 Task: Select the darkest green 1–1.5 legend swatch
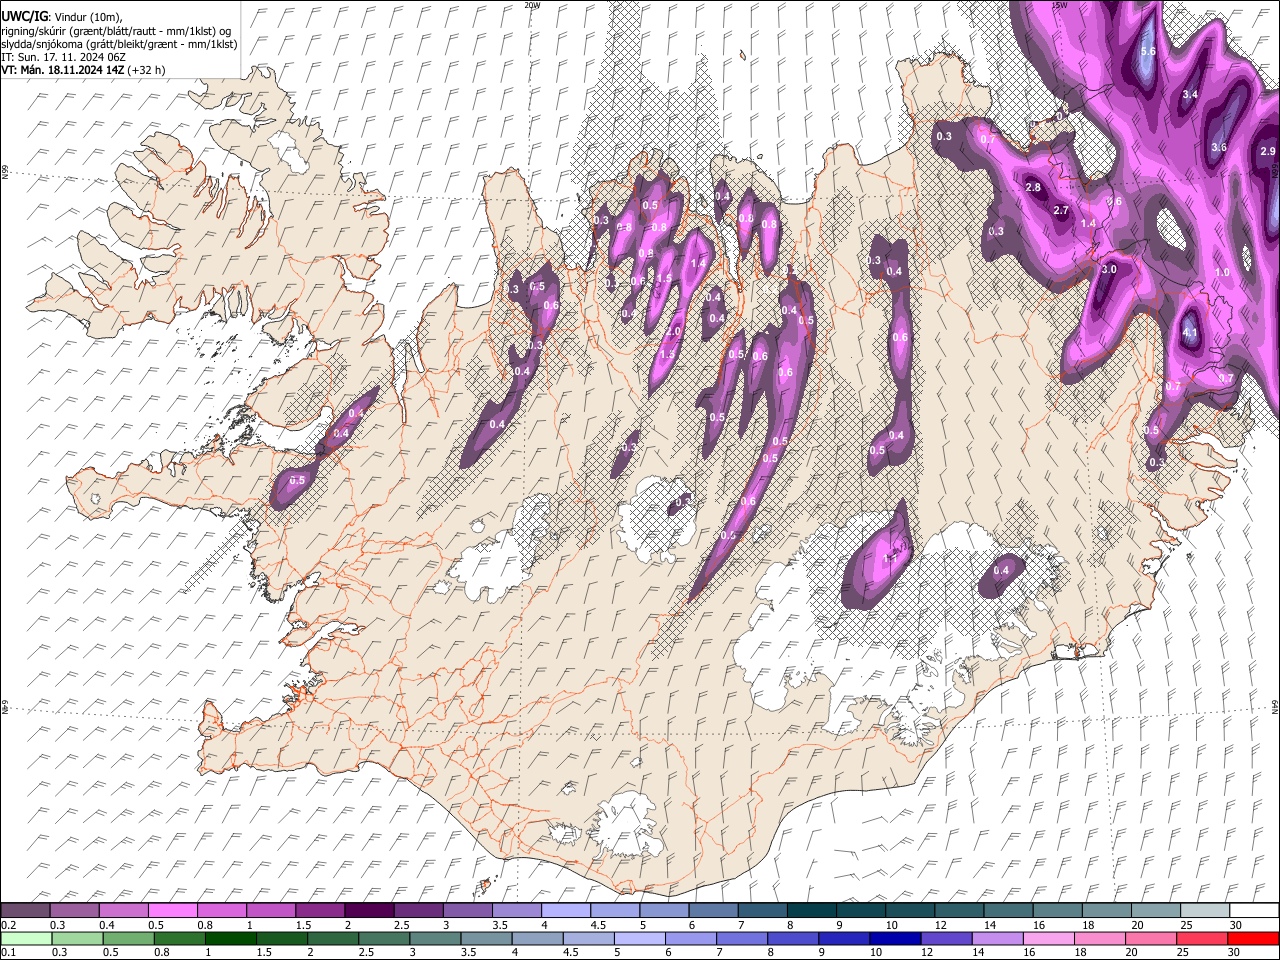click(231, 938)
